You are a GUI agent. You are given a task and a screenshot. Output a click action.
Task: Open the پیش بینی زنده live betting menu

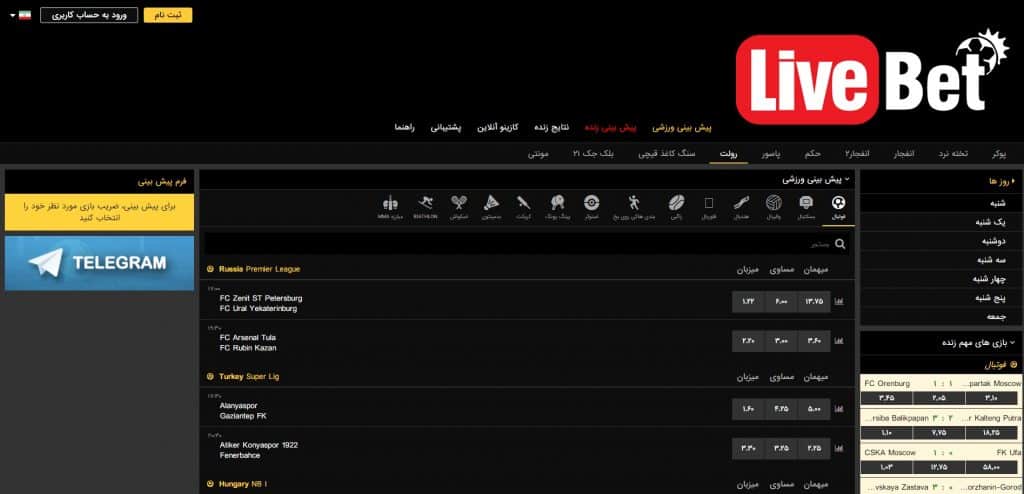coord(610,127)
